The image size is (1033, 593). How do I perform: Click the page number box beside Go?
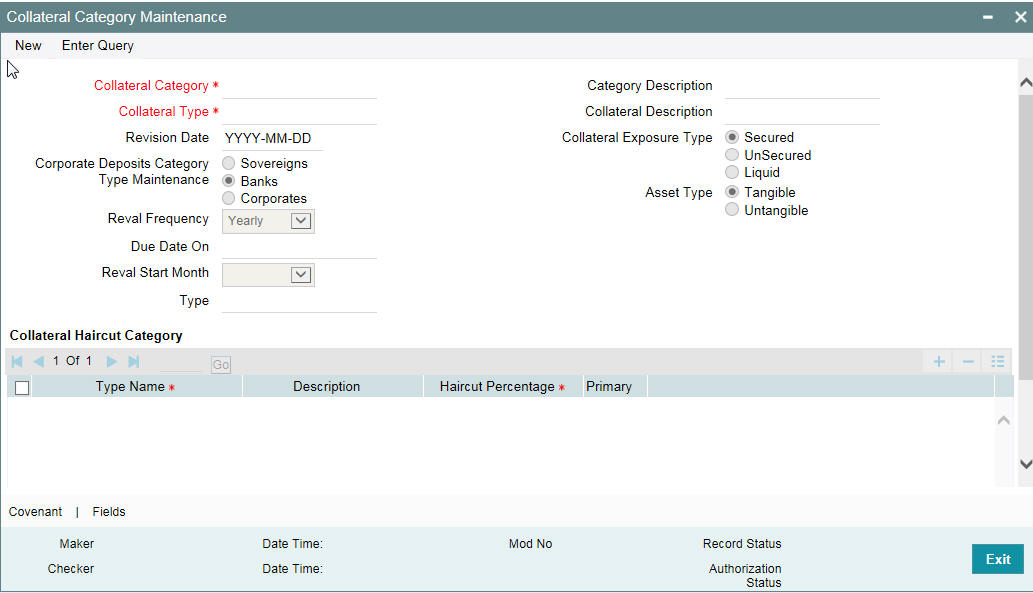coord(181,362)
